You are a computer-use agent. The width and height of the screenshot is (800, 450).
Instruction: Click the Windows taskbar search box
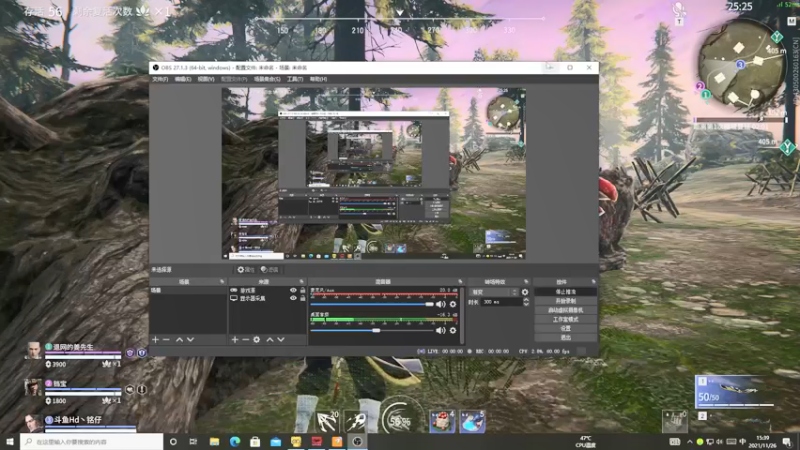tap(92, 441)
